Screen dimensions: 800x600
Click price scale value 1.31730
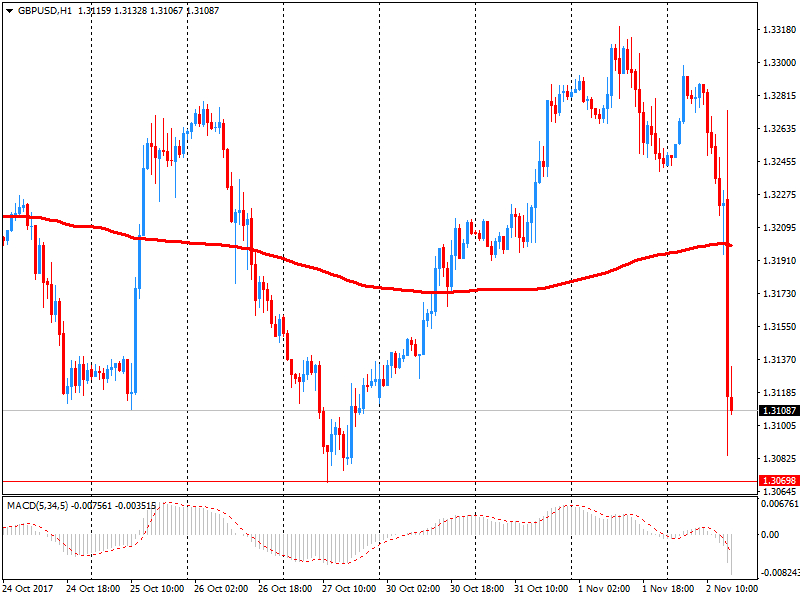click(779, 294)
